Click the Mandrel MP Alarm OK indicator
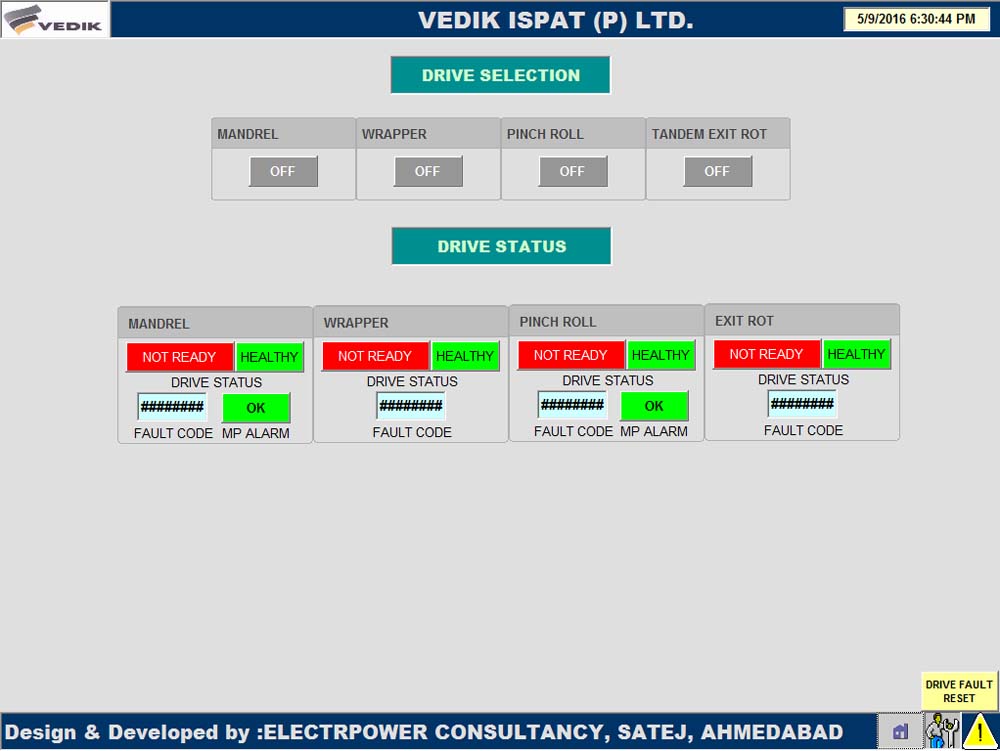Image resolution: width=1000 pixels, height=751 pixels. point(256,408)
